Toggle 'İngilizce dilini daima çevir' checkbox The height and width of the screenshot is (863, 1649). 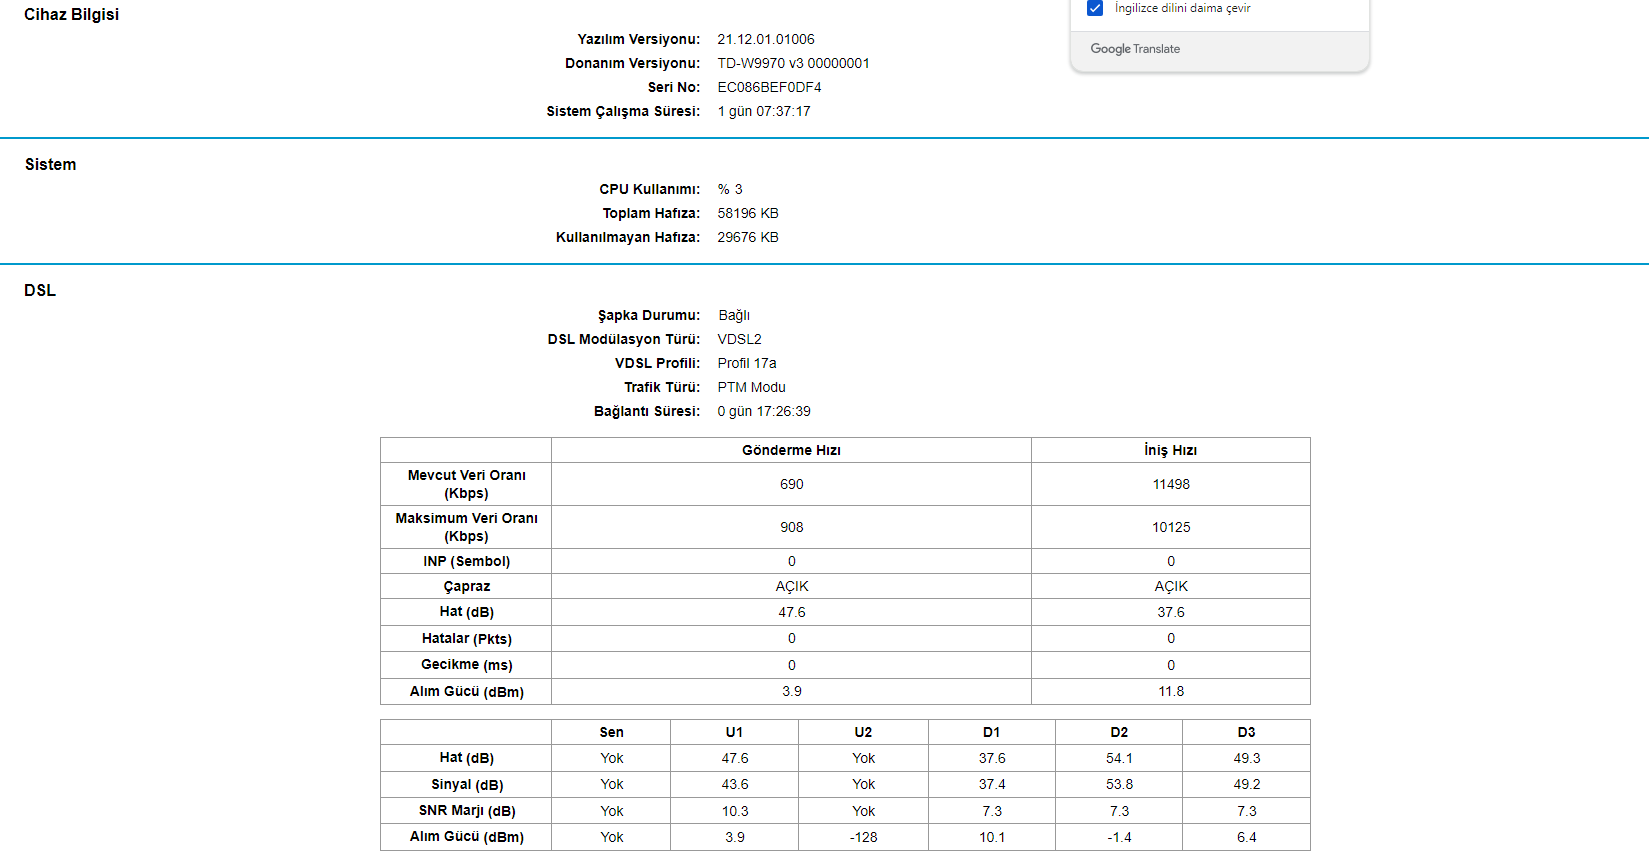pyautogui.click(x=1095, y=8)
